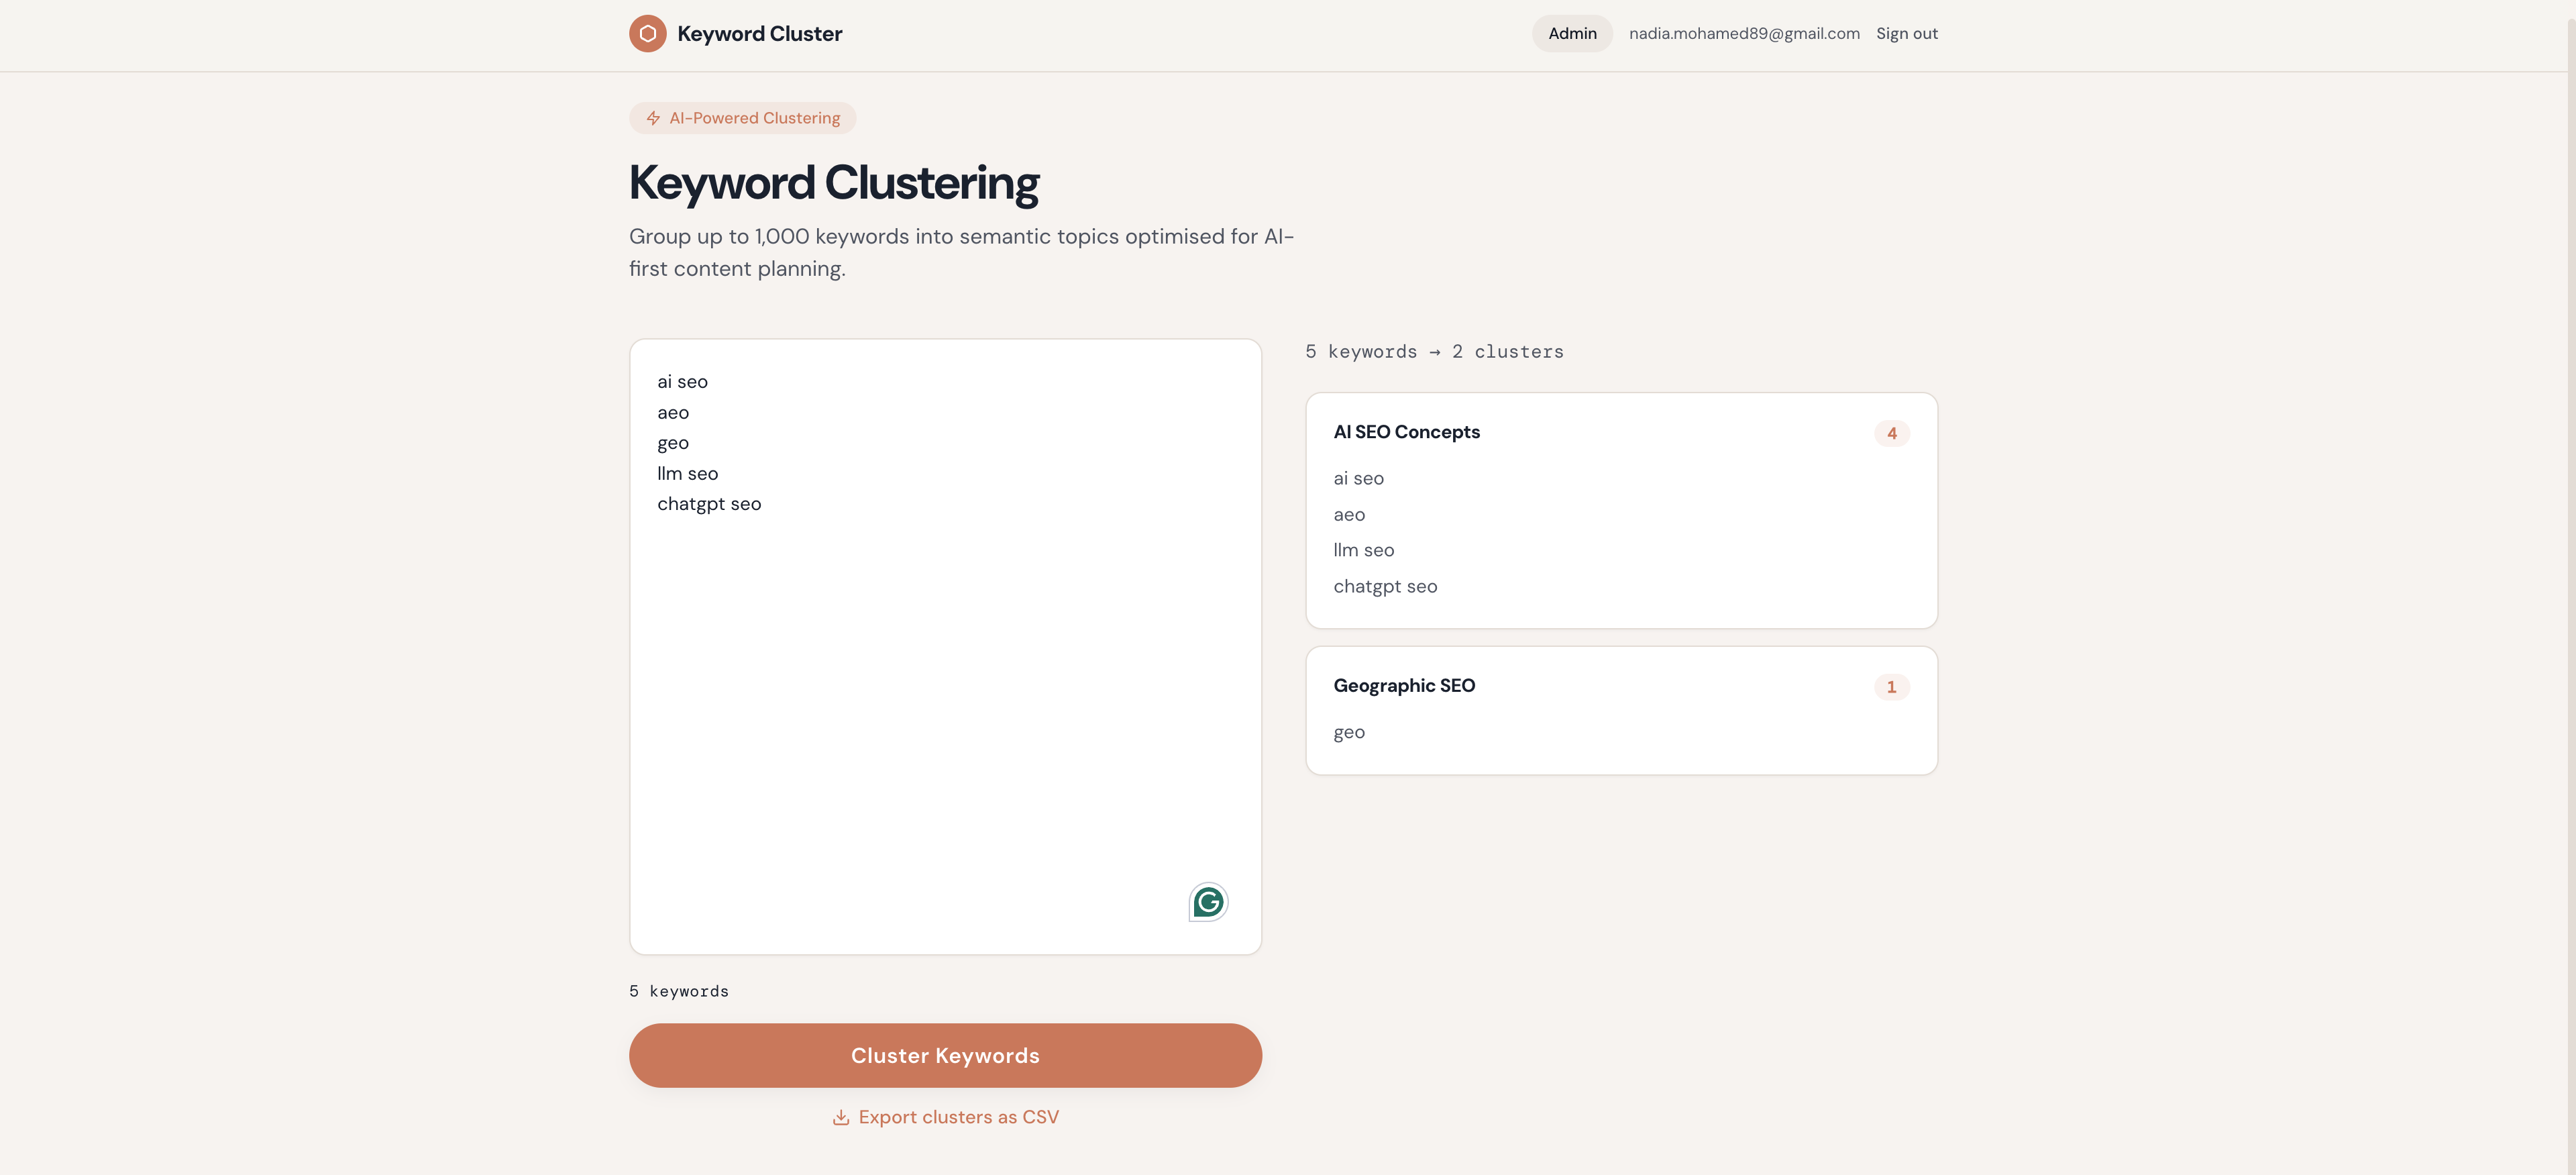The image size is (2576, 1175).
Task: Click the AI SEO Concepts cluster title
Action: 1406,432
